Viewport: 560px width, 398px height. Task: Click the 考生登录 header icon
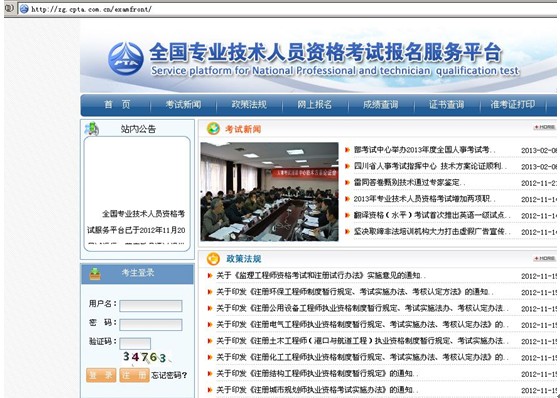95,274
